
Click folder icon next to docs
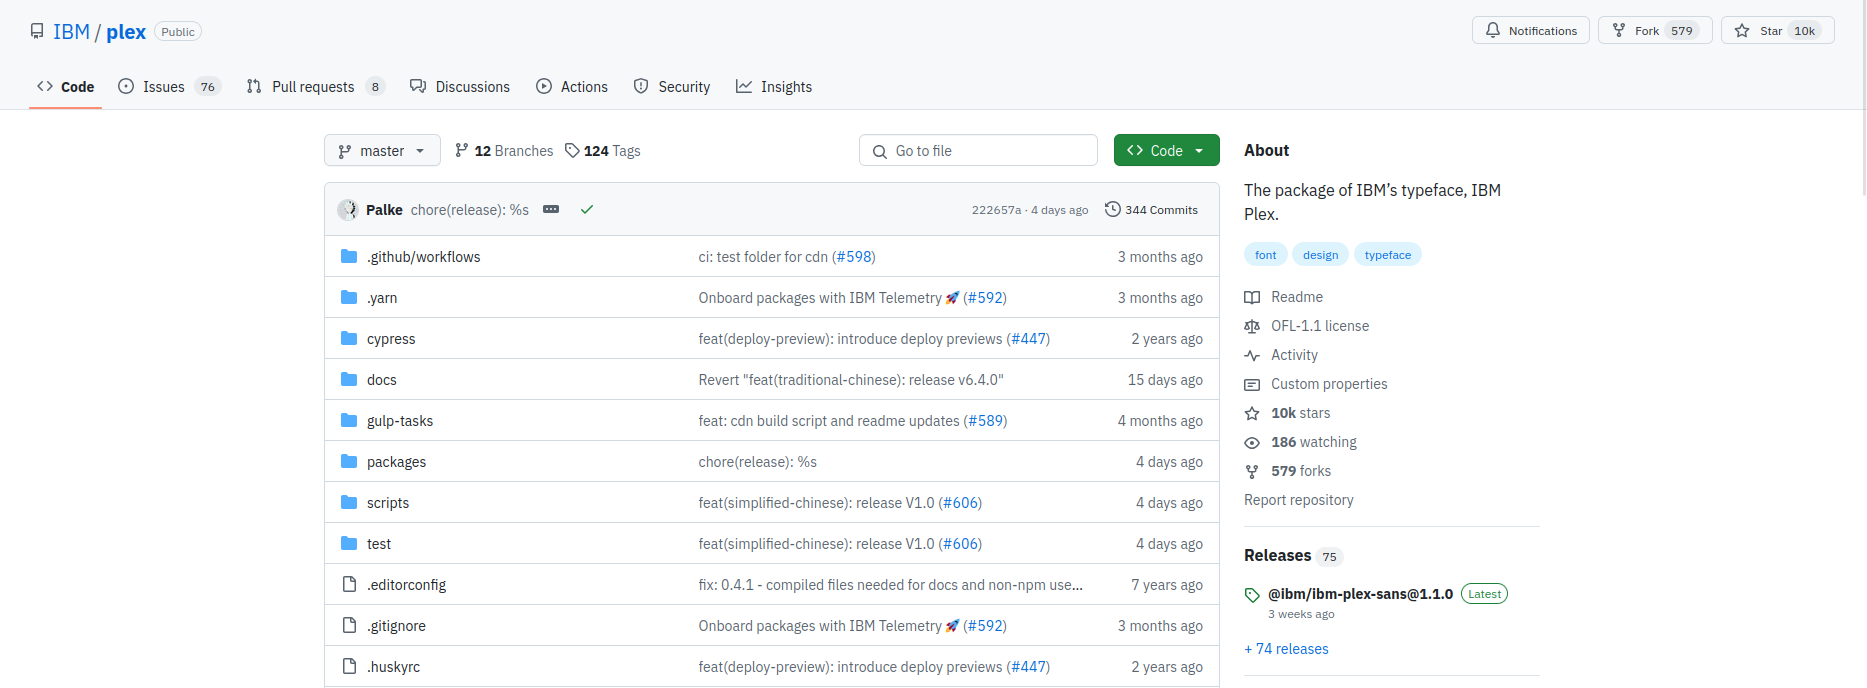(x=349, y=380)
